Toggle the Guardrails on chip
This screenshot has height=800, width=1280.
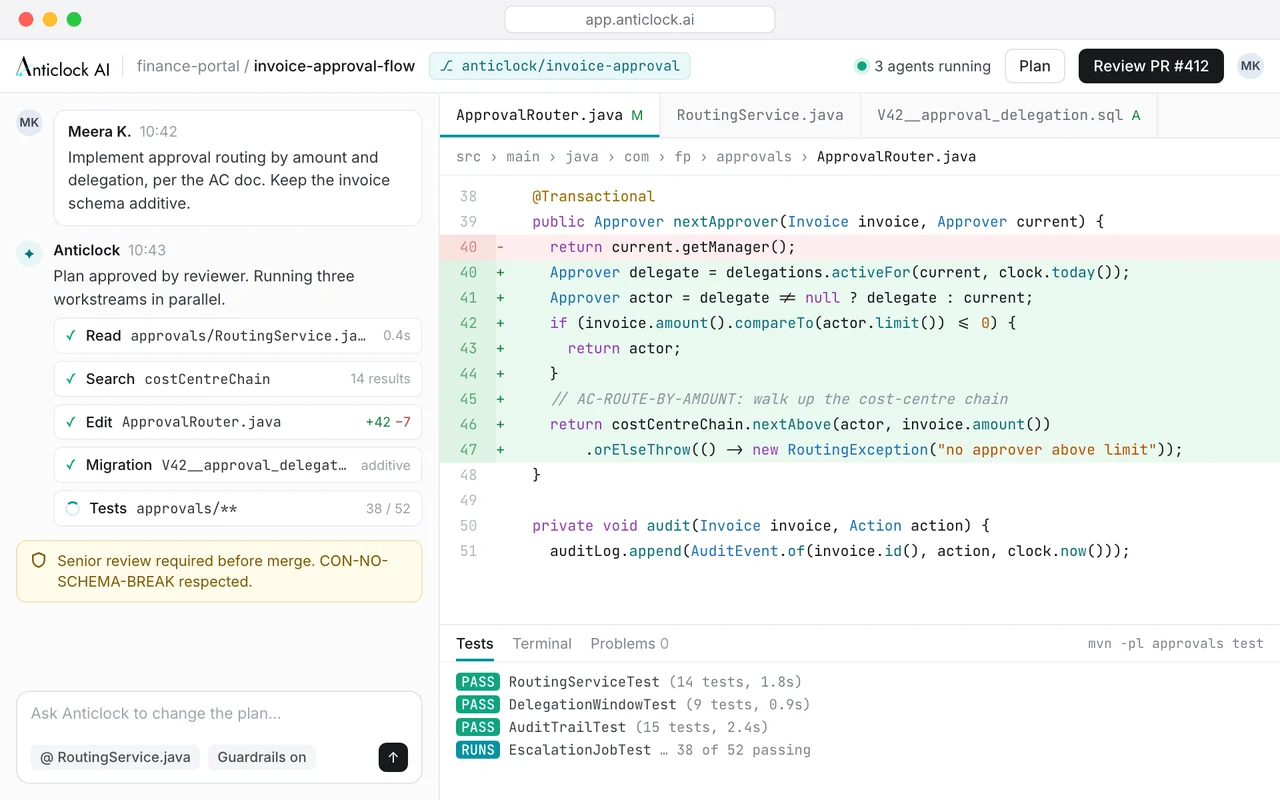(x=262, y=757)
